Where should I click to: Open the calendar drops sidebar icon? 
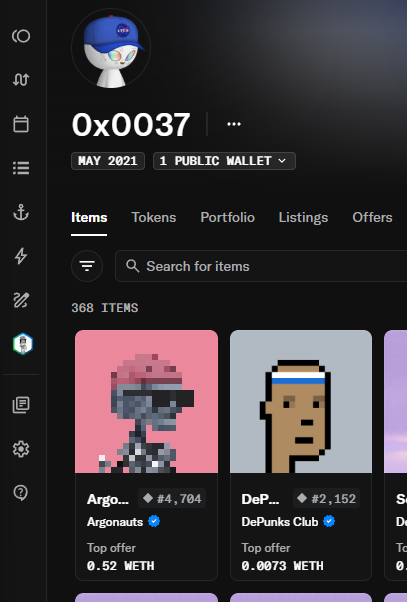21,124
